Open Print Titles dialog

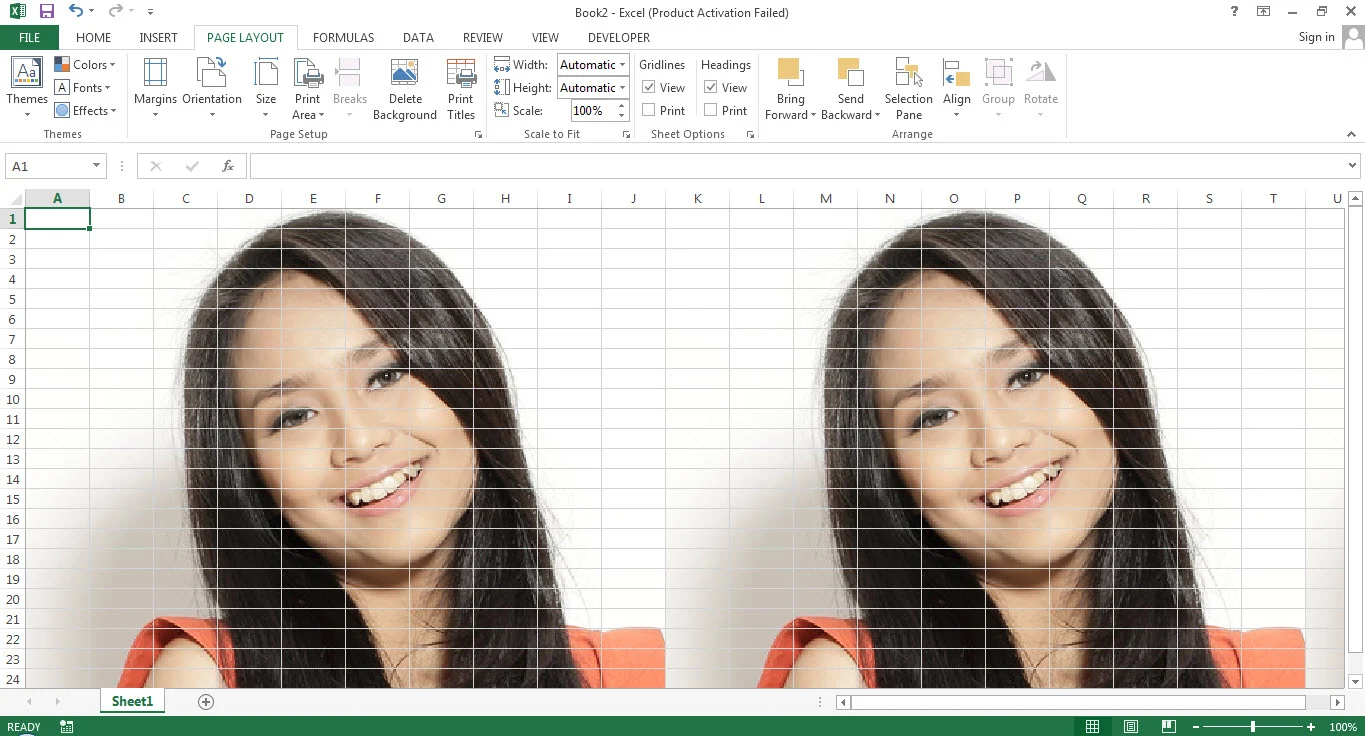tap(461, 88)
